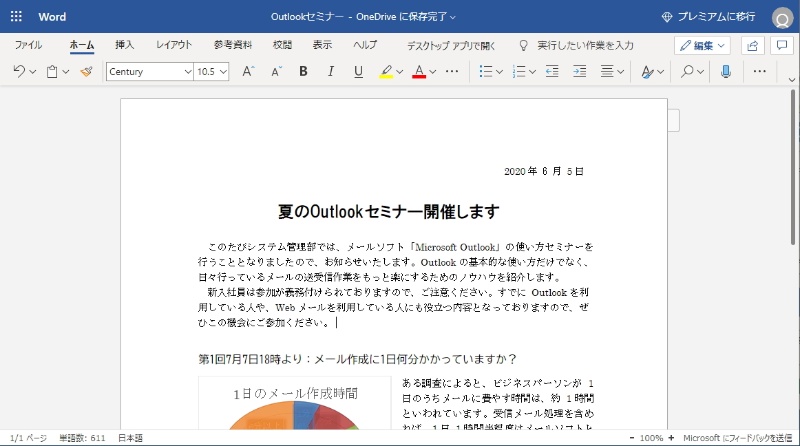Toggle bold formatting
The image size is (800, 446).
303,72
